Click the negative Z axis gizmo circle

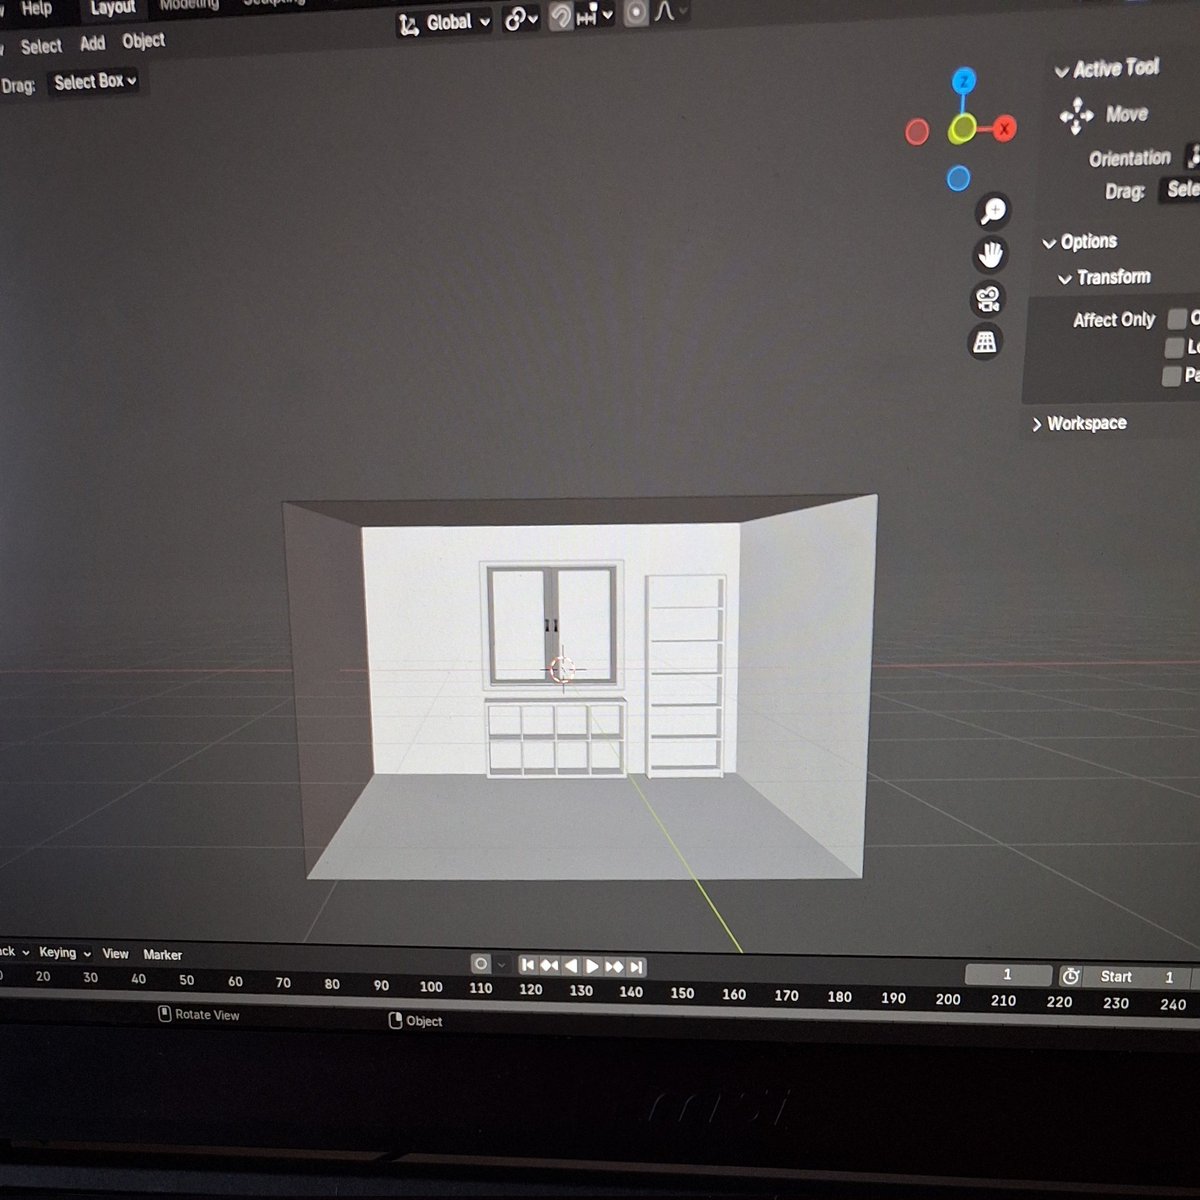(958, 179)
